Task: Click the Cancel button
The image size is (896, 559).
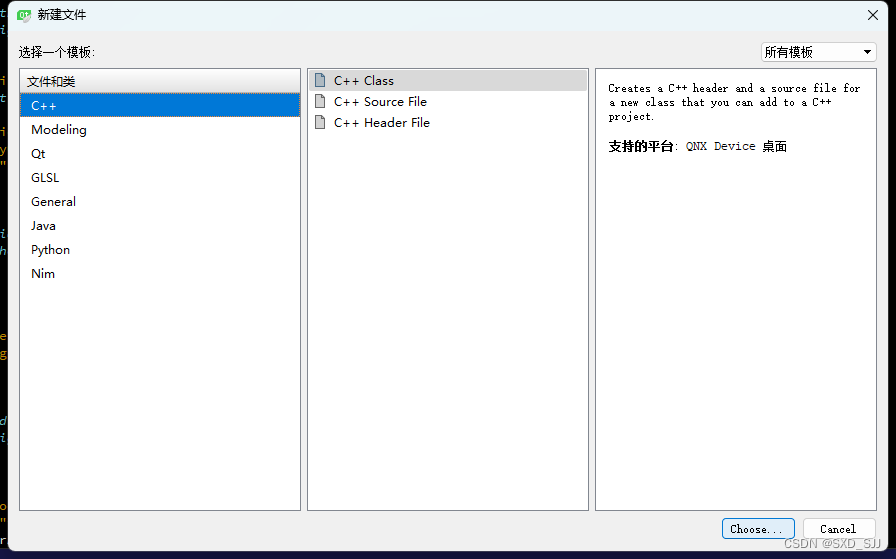Action: [x=839, y=529]
